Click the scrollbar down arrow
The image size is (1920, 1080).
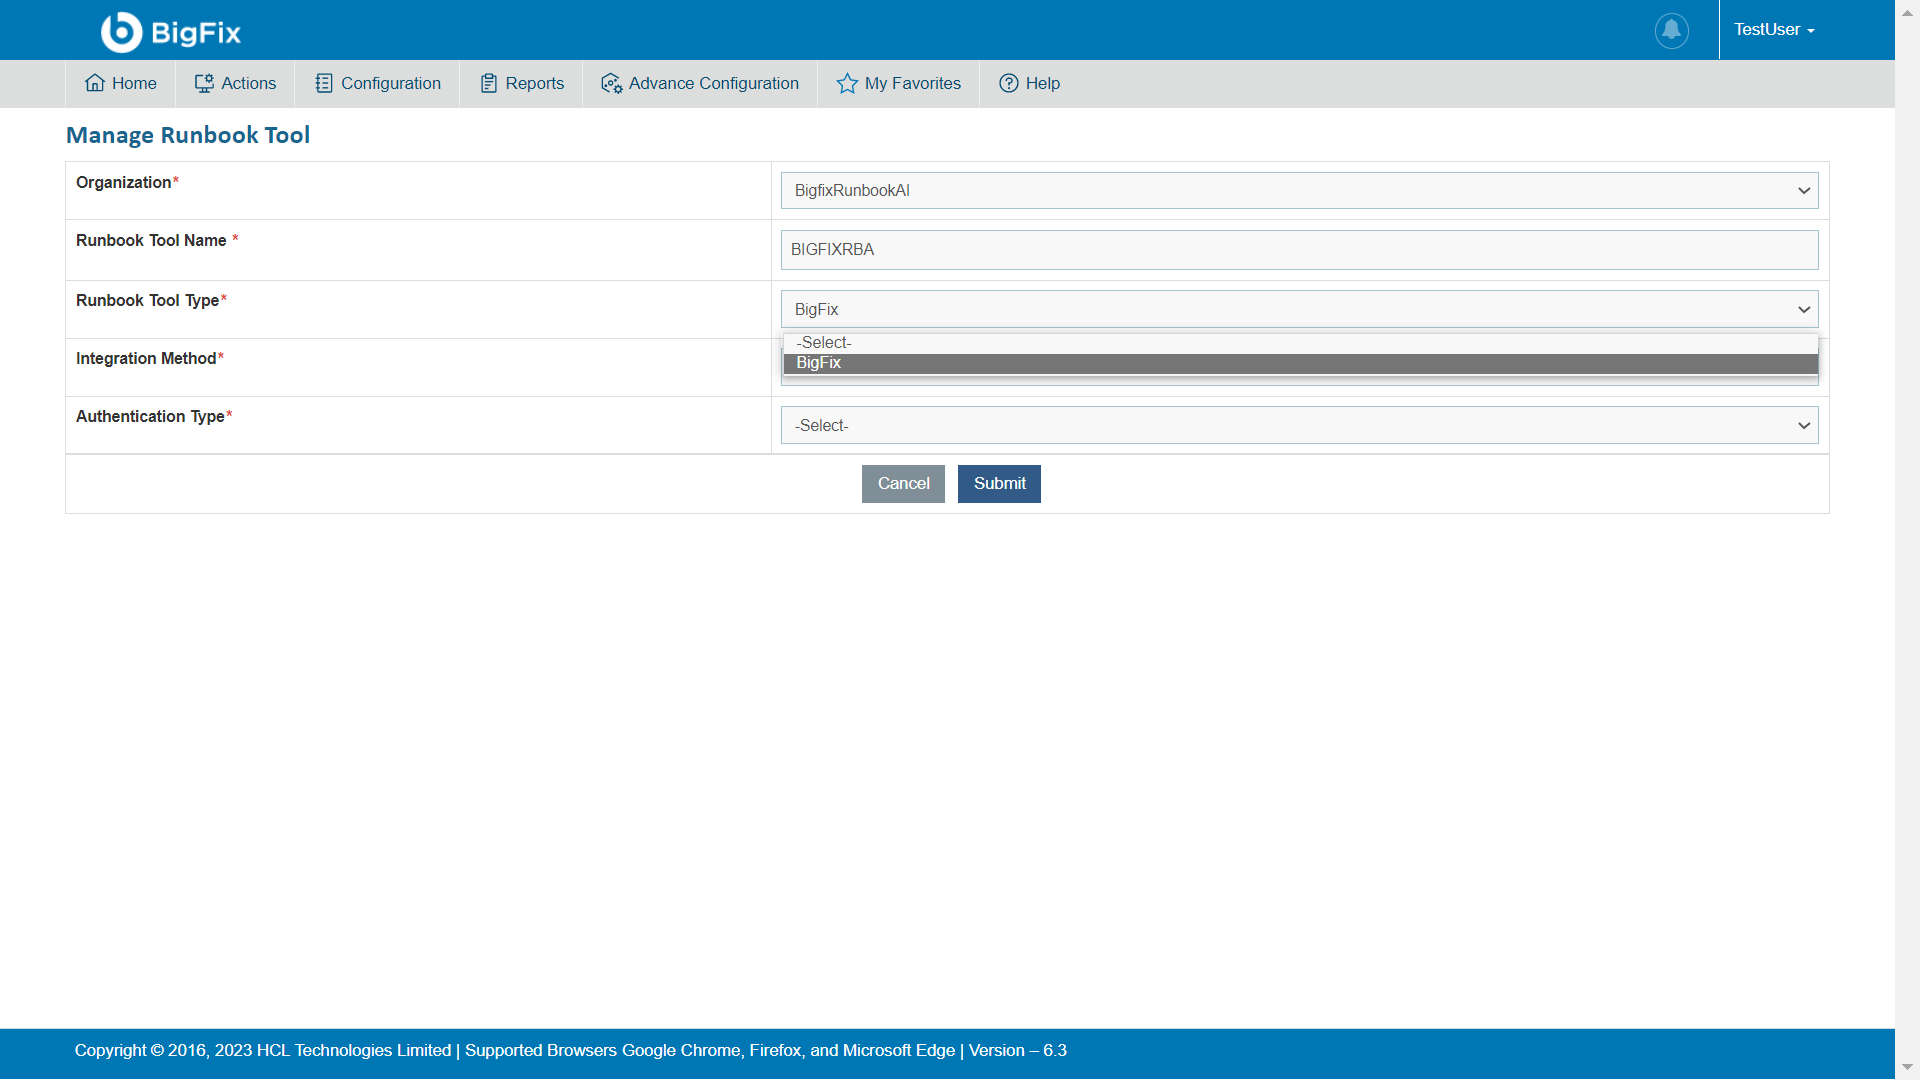point(1907,1067)
